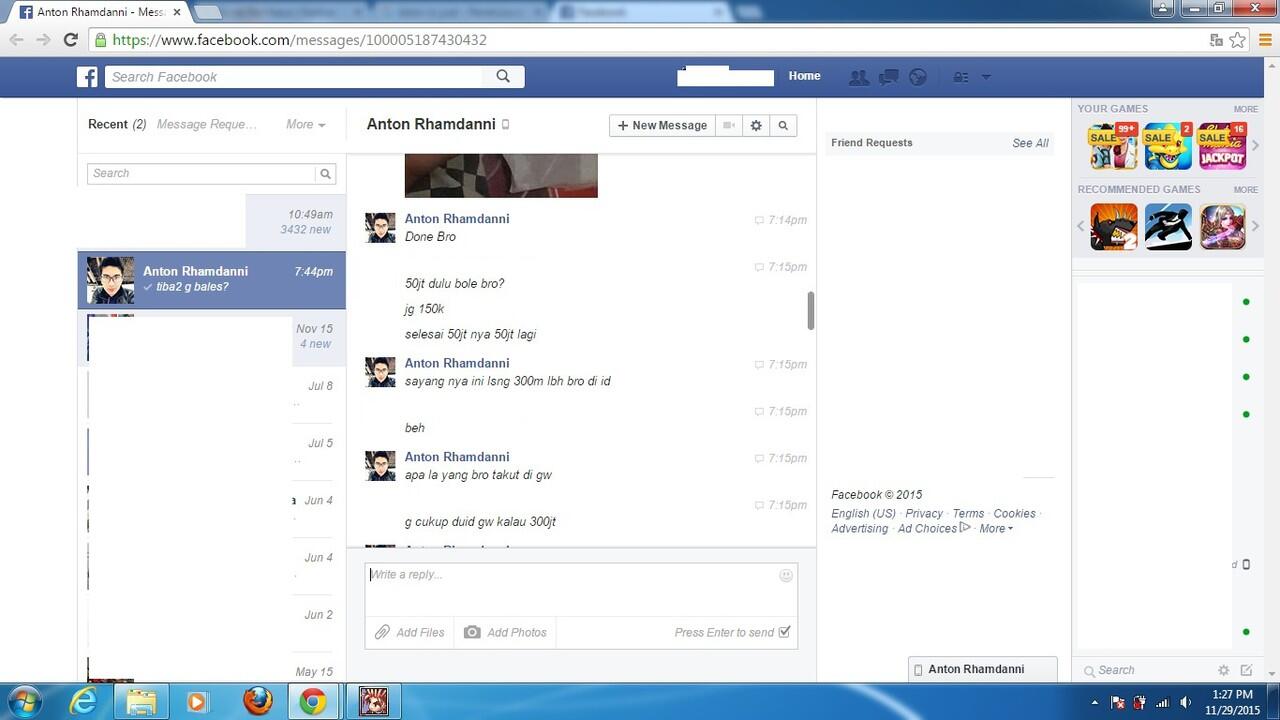This screenshot has width=1280, height=720.
Task: Open the conversation dated Nov 15
Action: pos(212,337)
